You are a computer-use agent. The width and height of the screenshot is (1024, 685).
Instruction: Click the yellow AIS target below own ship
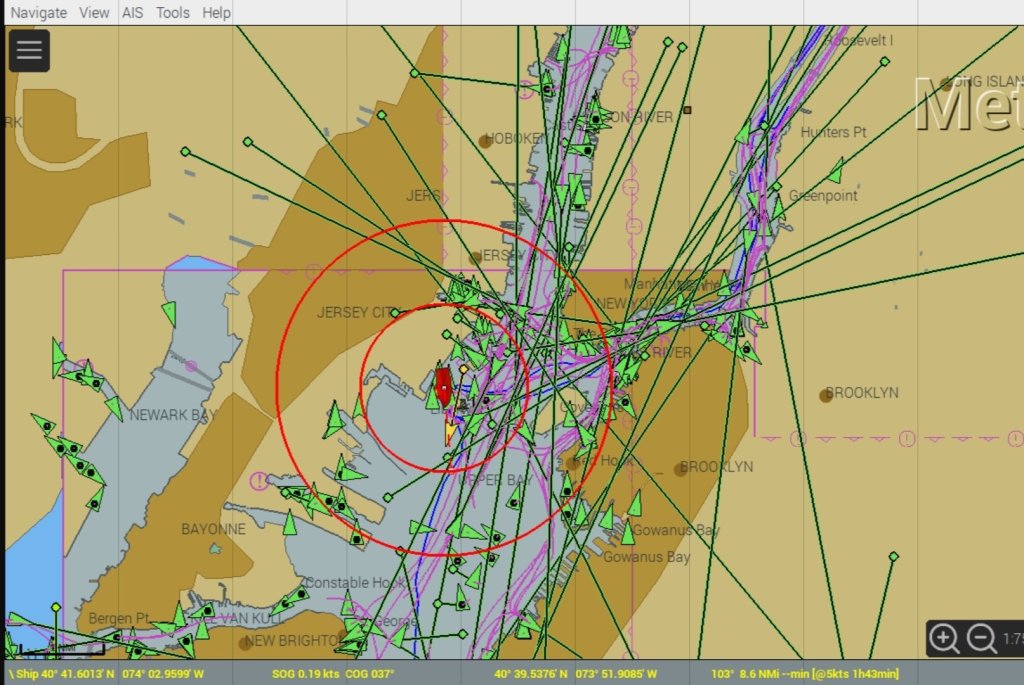450,430
